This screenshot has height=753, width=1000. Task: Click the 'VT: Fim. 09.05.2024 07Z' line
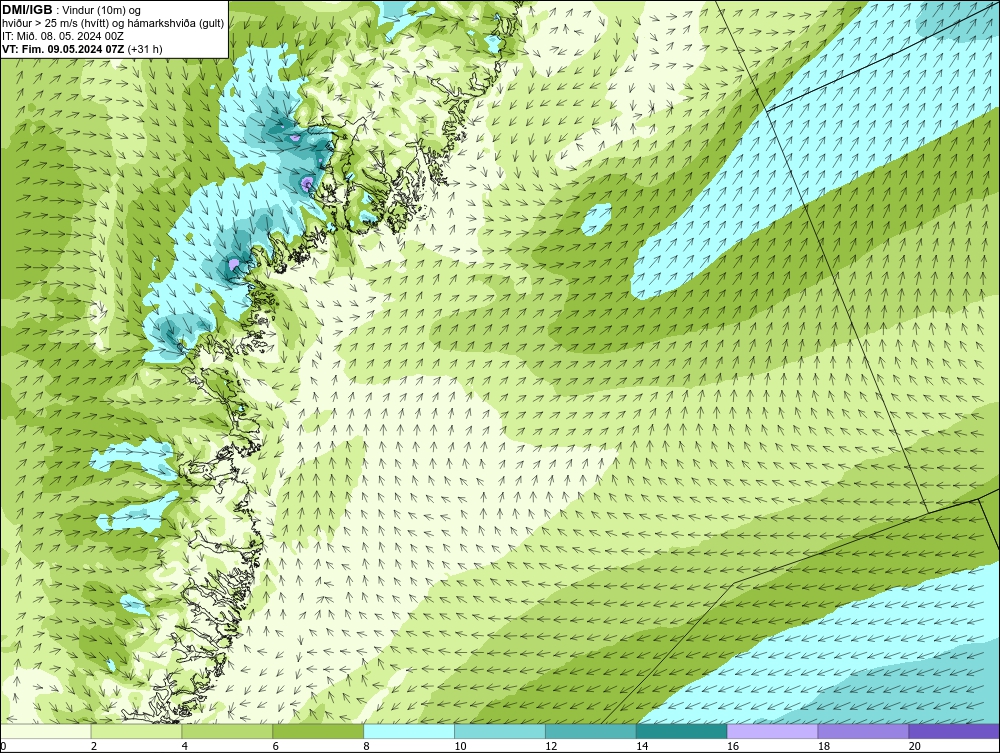point(63,49)
